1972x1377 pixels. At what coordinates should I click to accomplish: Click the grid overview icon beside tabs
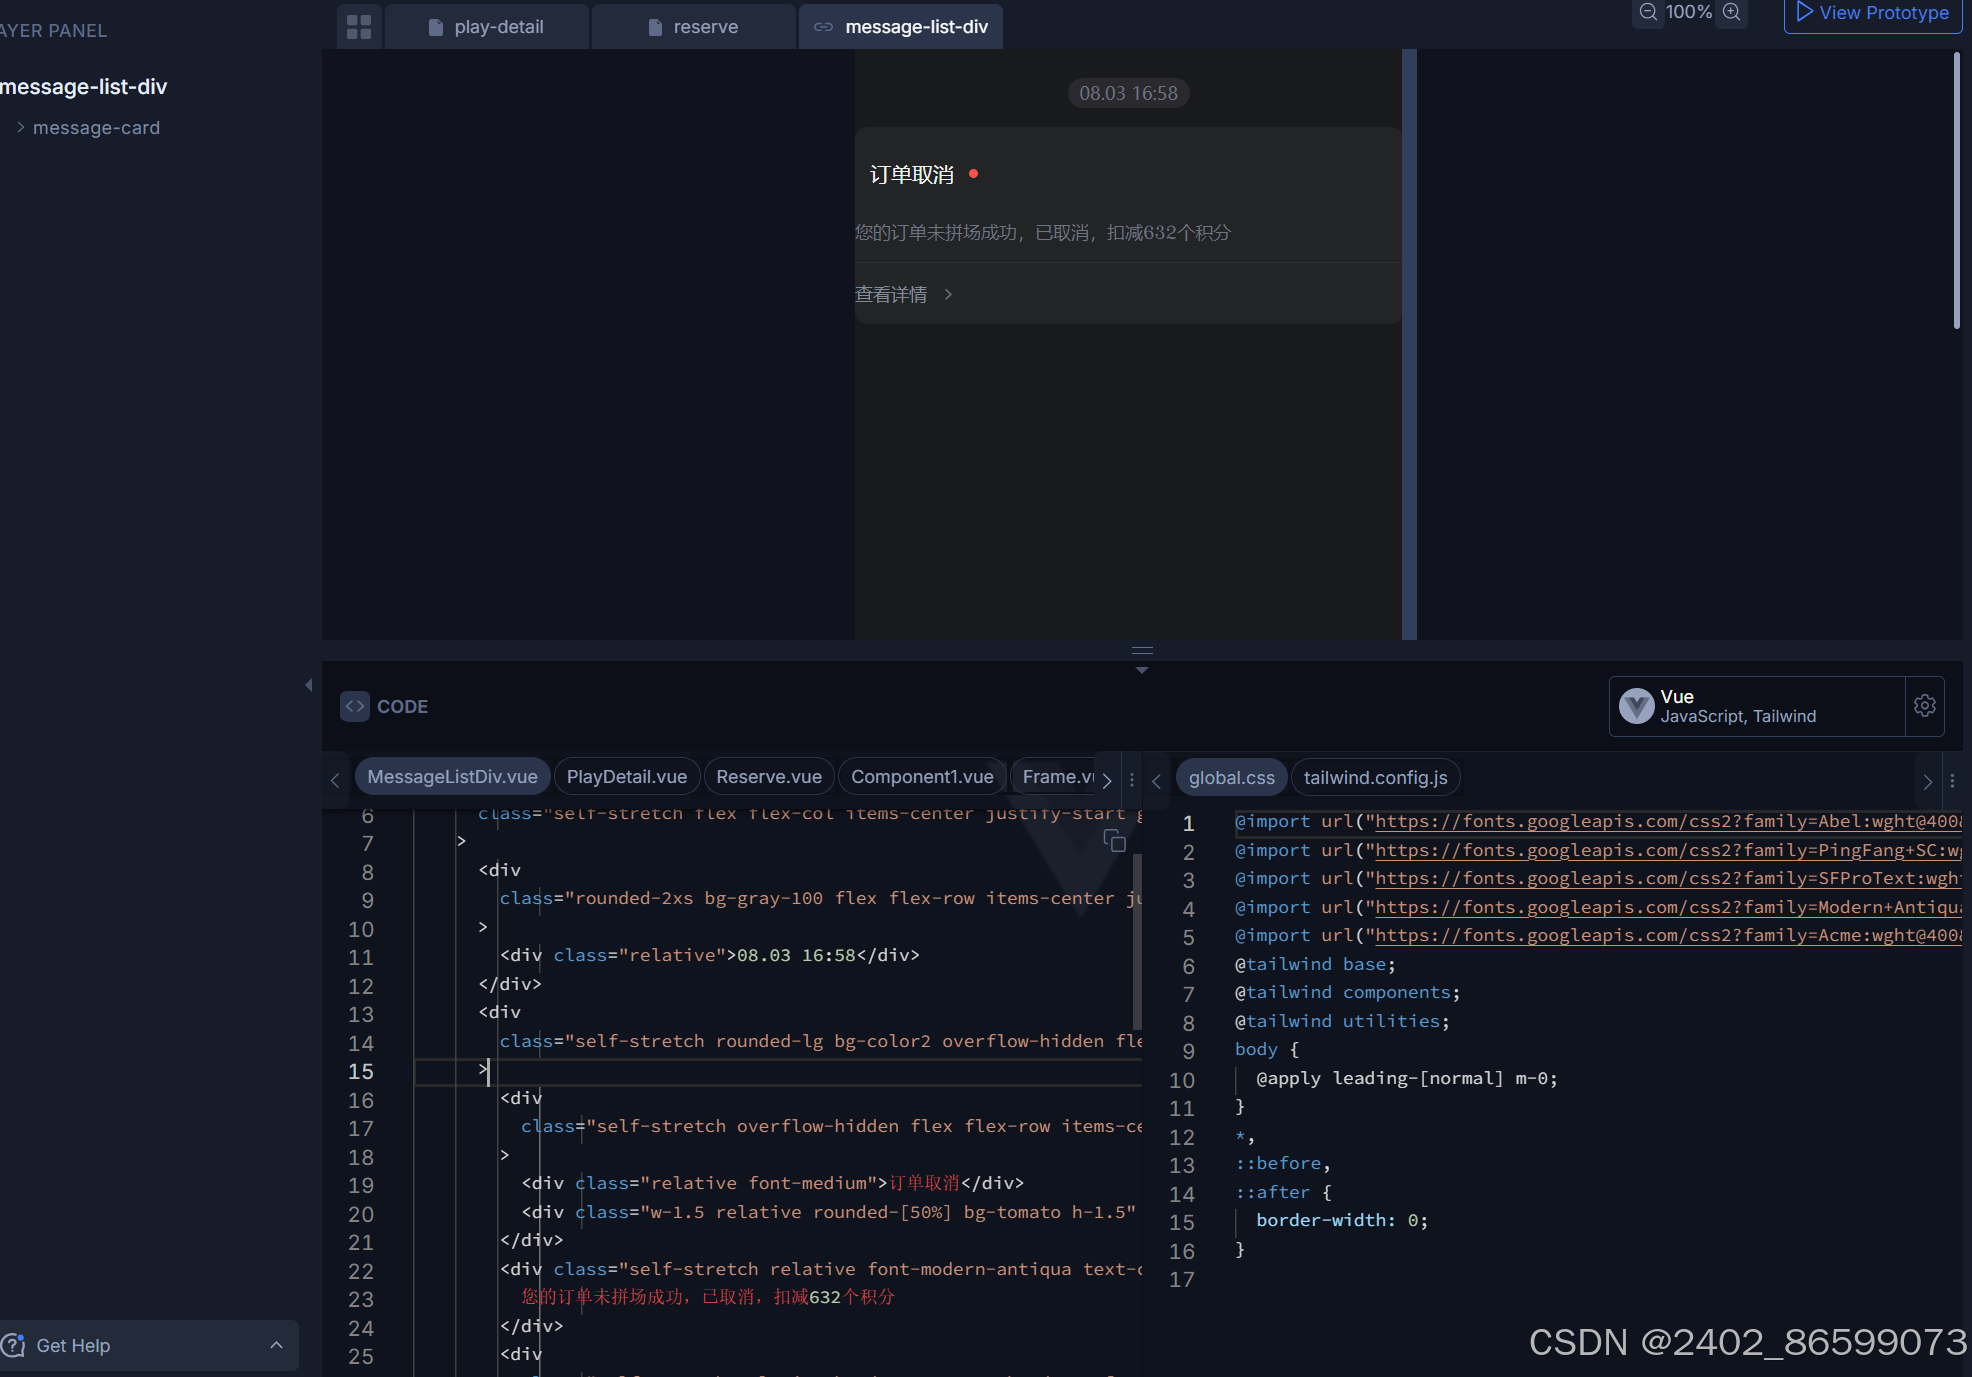click(359, 27)
